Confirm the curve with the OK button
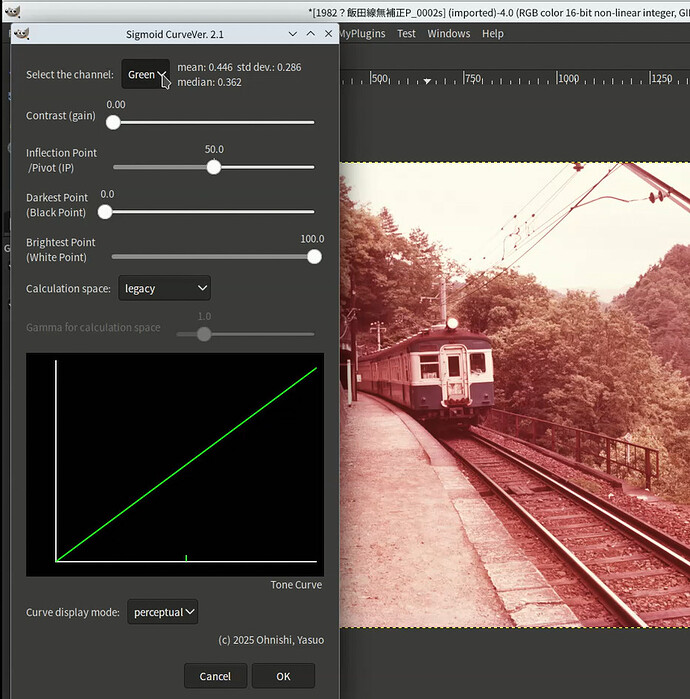The image size is (690, 699). point(284,676)
